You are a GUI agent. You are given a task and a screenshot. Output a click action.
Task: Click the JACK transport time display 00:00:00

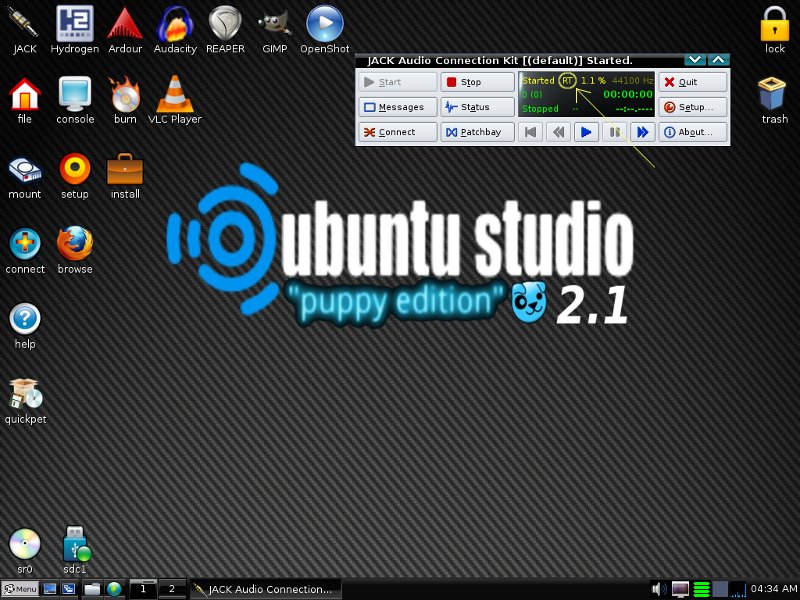tap(628, 94)
